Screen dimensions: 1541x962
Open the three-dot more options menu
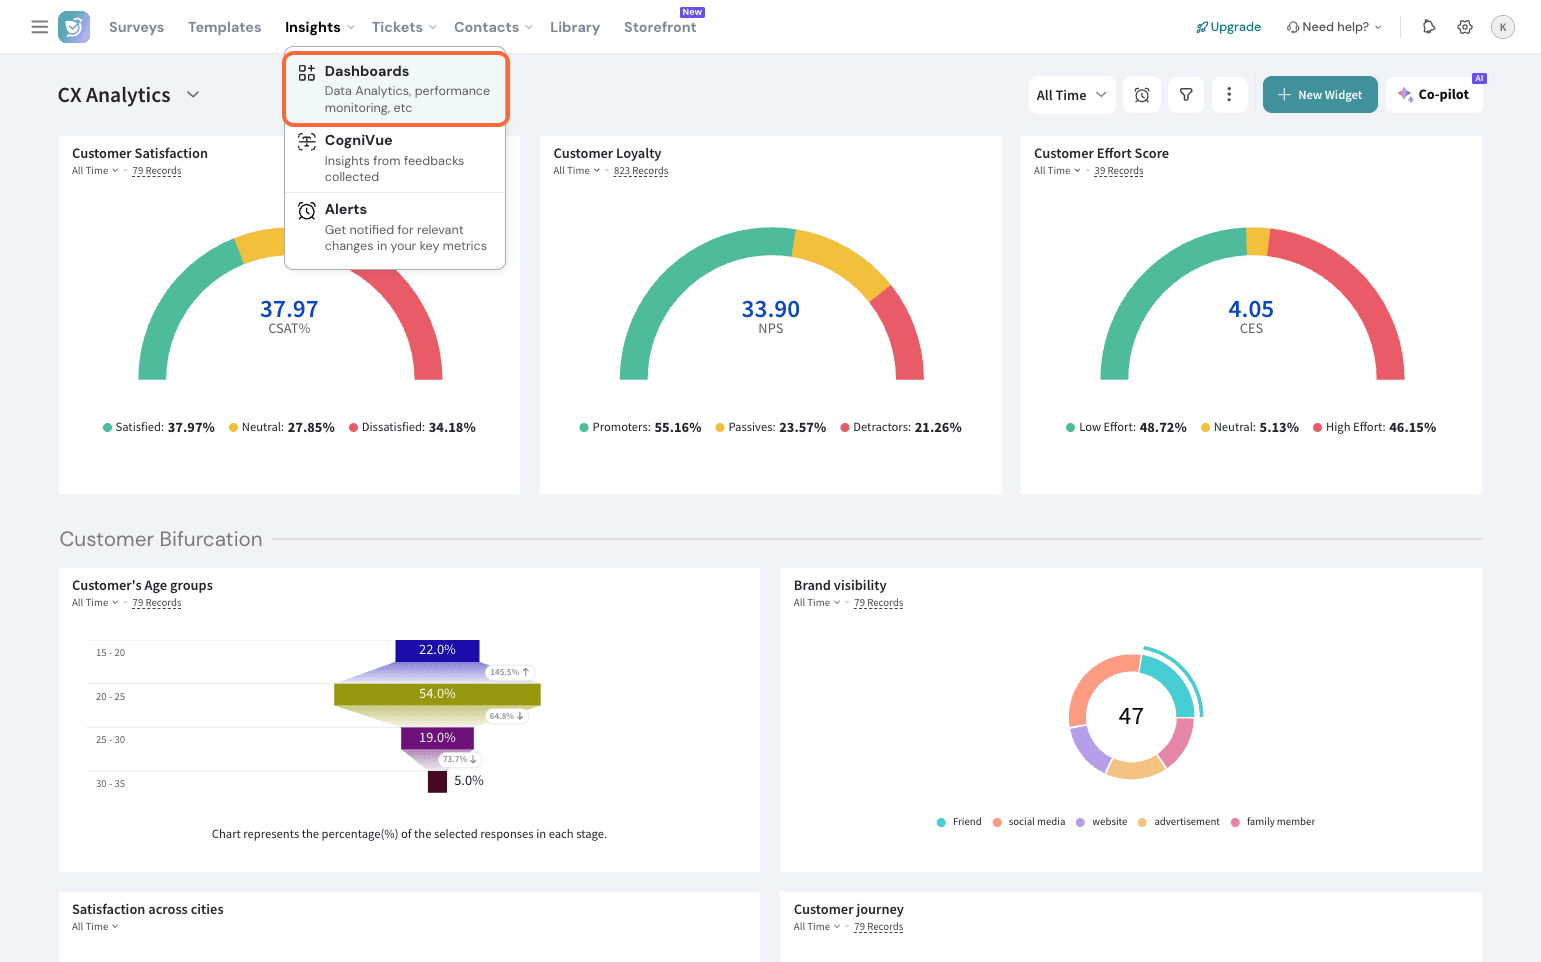coord(1229,95)
